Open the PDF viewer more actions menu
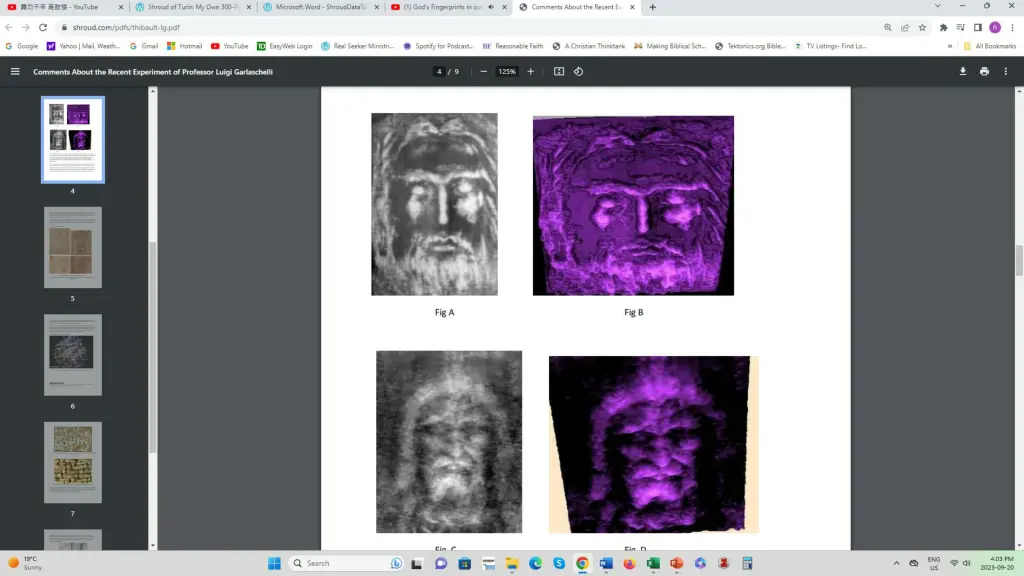The height and width of the screenshot is (576, 1024). click(x=1006, y=72)
